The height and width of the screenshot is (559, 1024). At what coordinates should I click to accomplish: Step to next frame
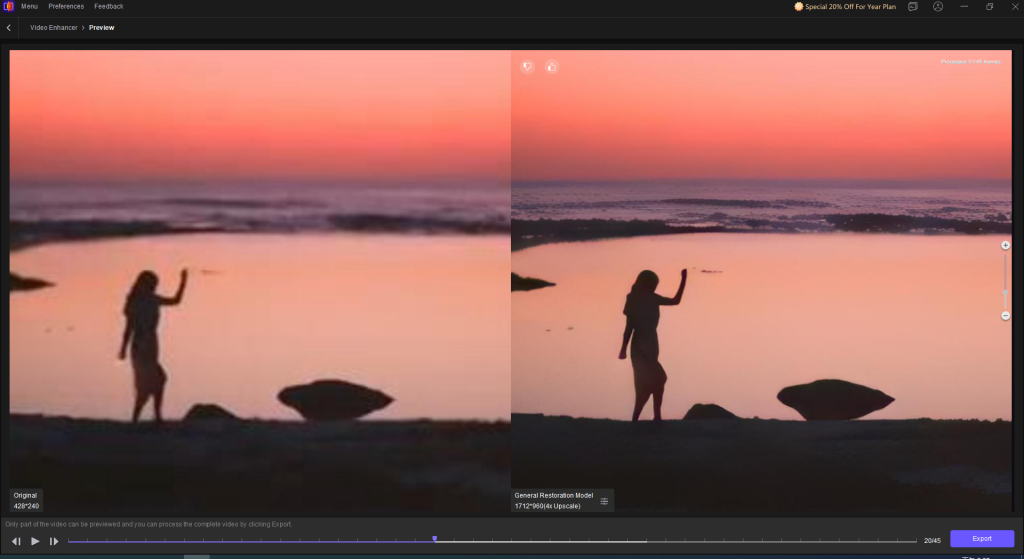54,541
